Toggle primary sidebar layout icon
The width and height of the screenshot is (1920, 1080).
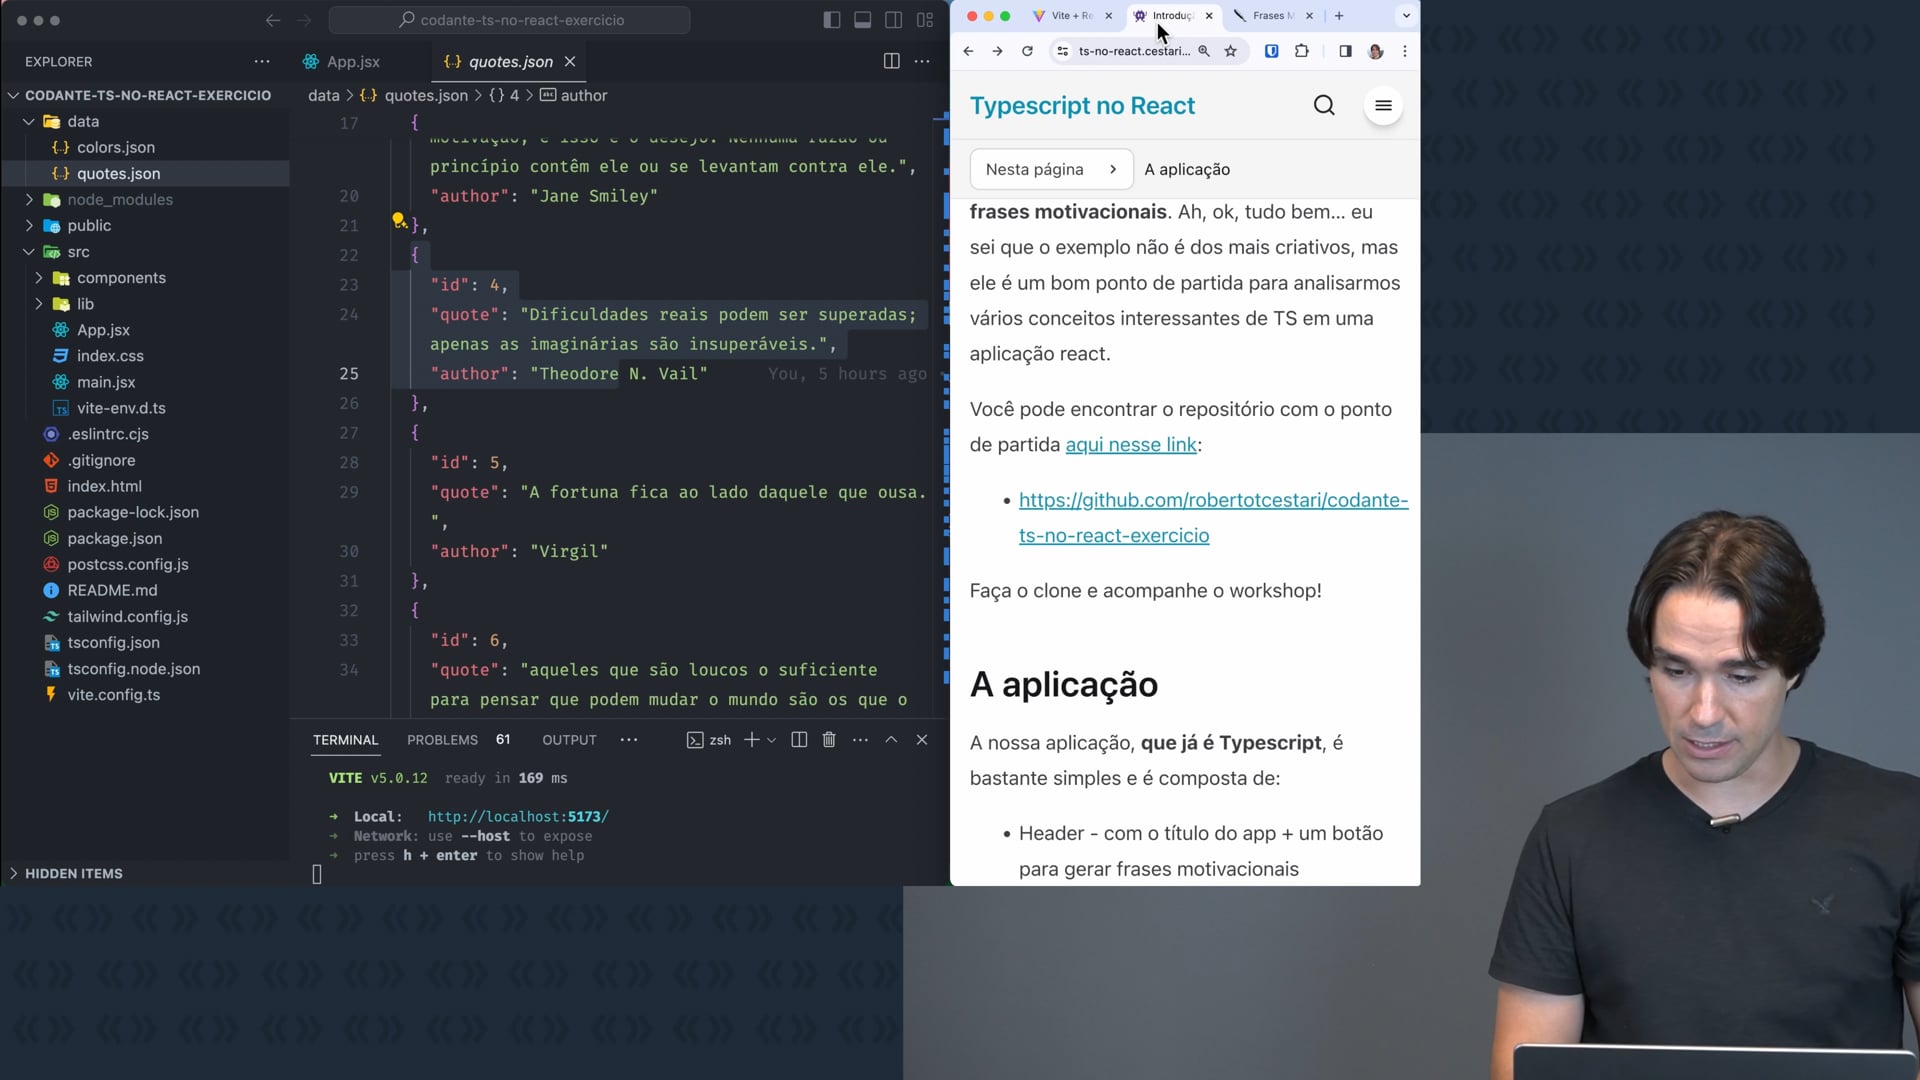point(832,20)
